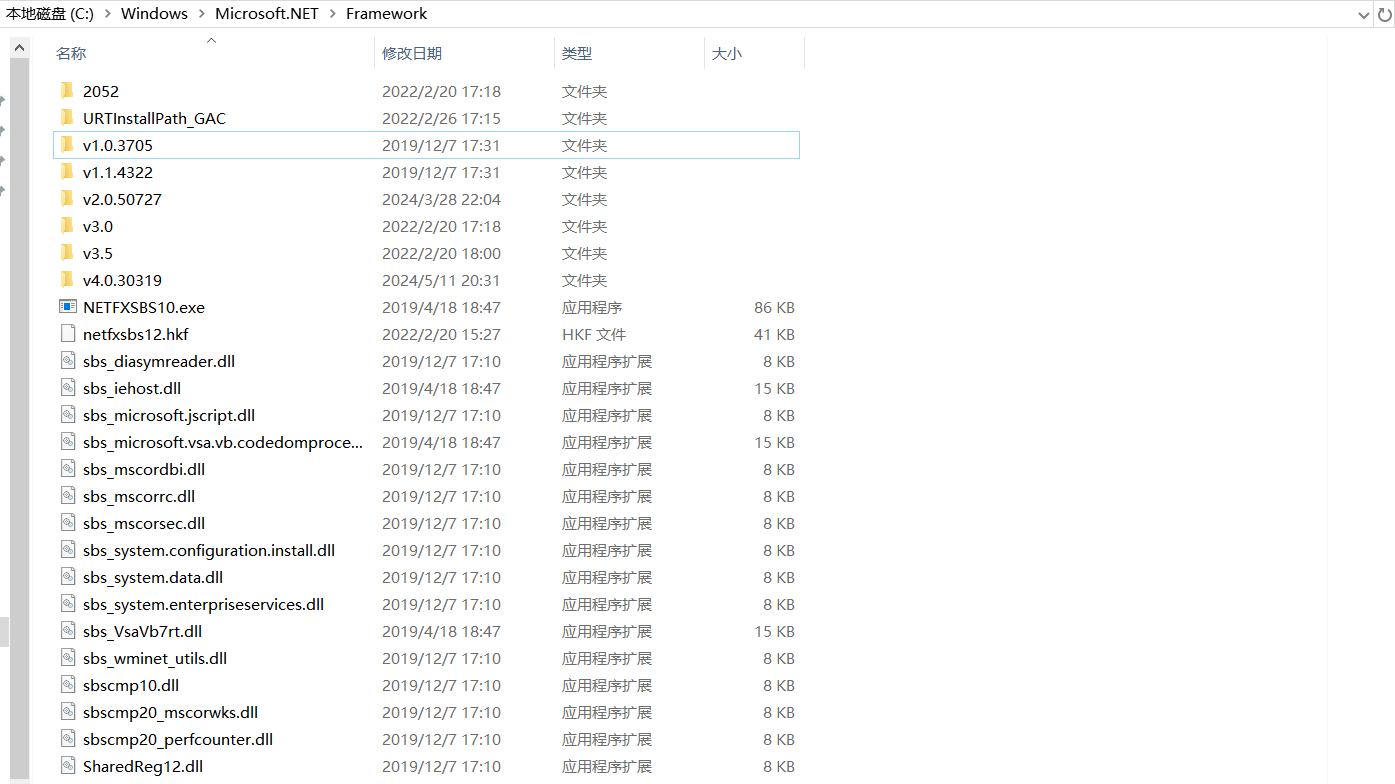Select the sbs_system.data.dll file icon
The height and width of the screenshot is (784, 1395).
pyautogui.click(x=68, y=577)
